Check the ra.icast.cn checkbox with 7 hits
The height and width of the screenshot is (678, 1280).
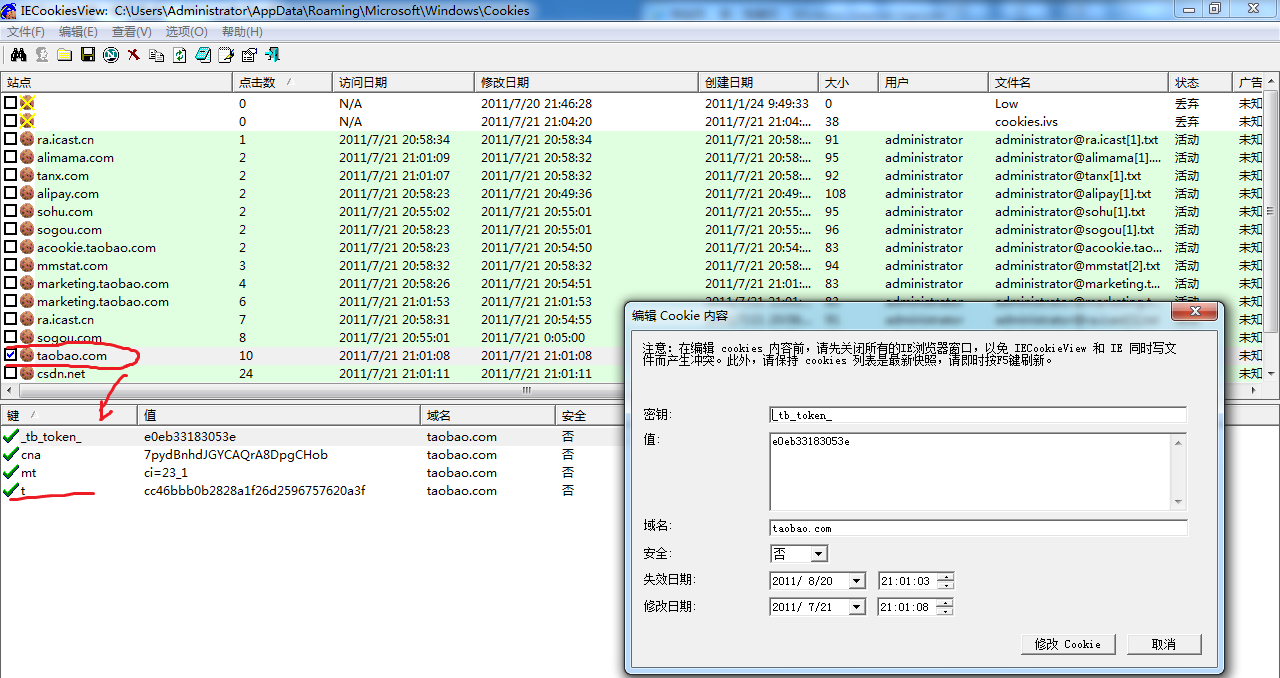click(x=10, y=319)
